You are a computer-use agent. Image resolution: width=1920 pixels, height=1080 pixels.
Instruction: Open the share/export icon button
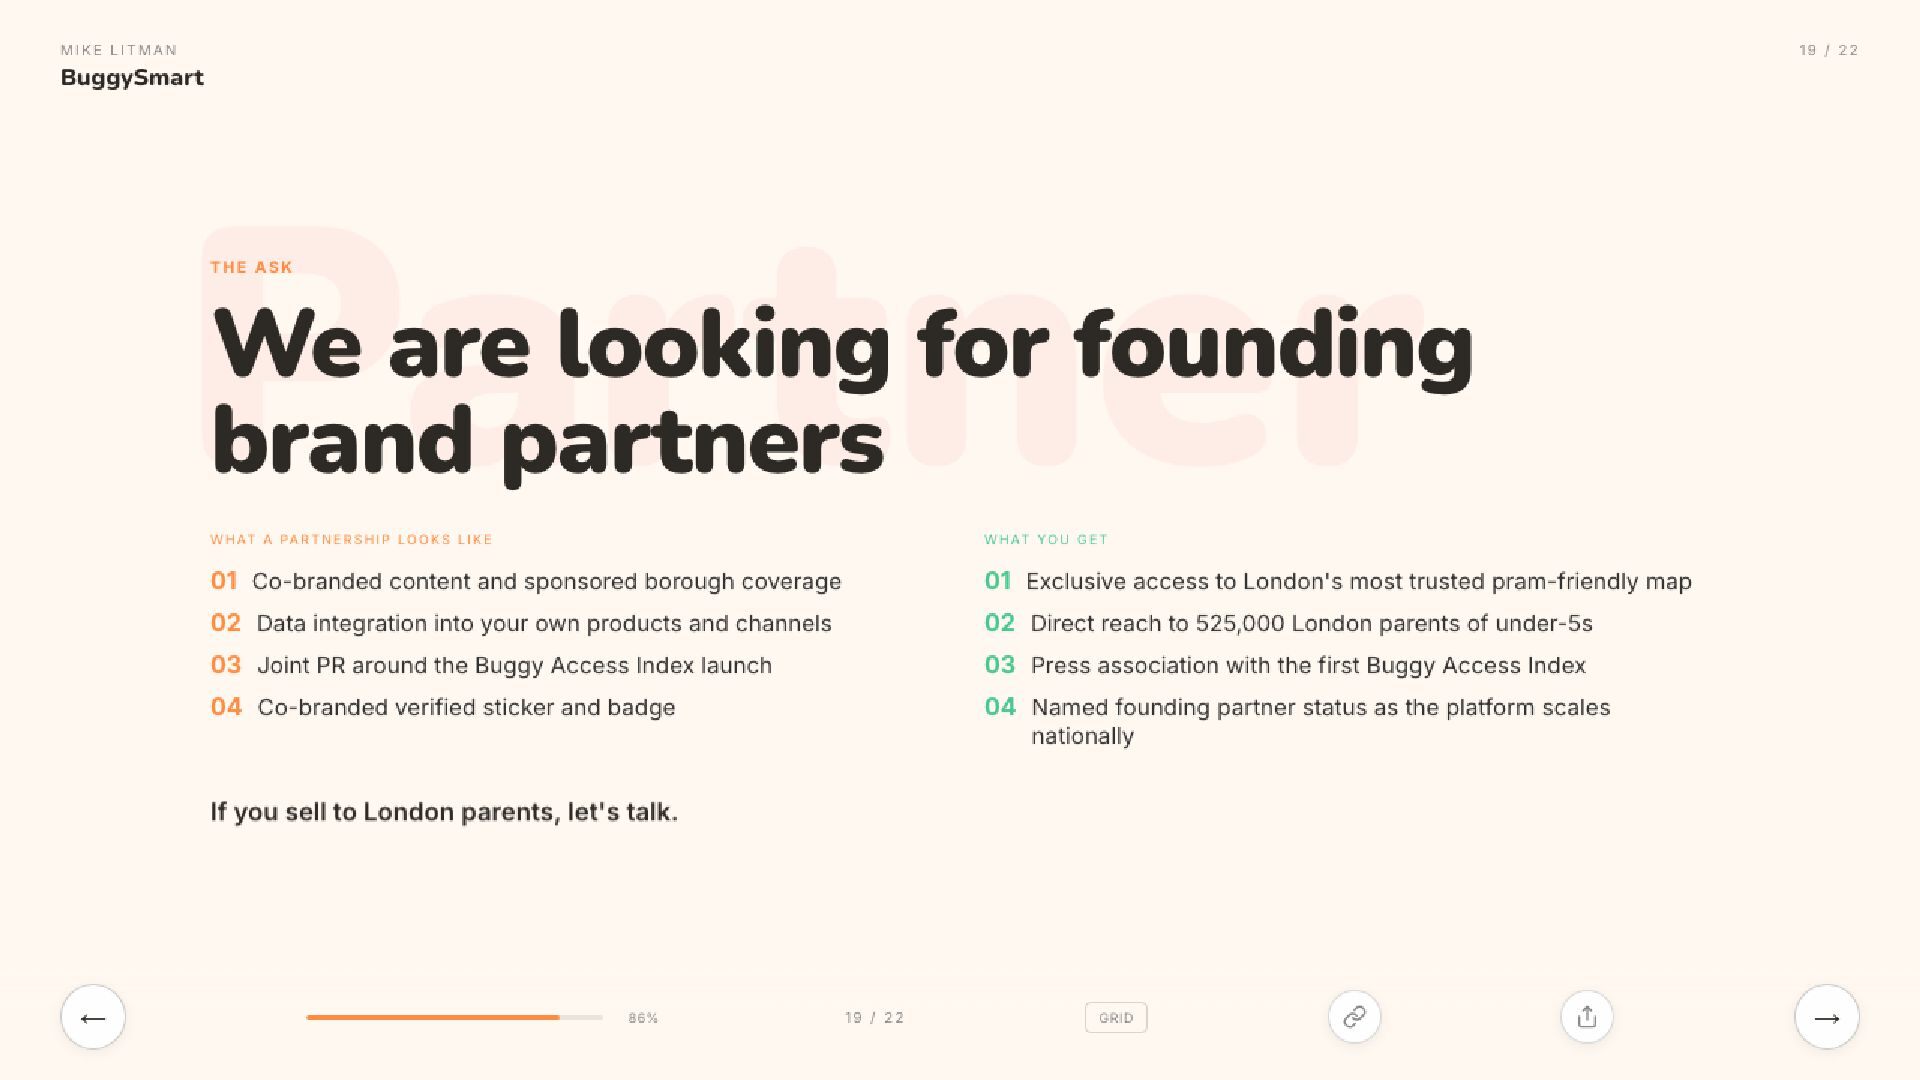click(1586, 1017)
